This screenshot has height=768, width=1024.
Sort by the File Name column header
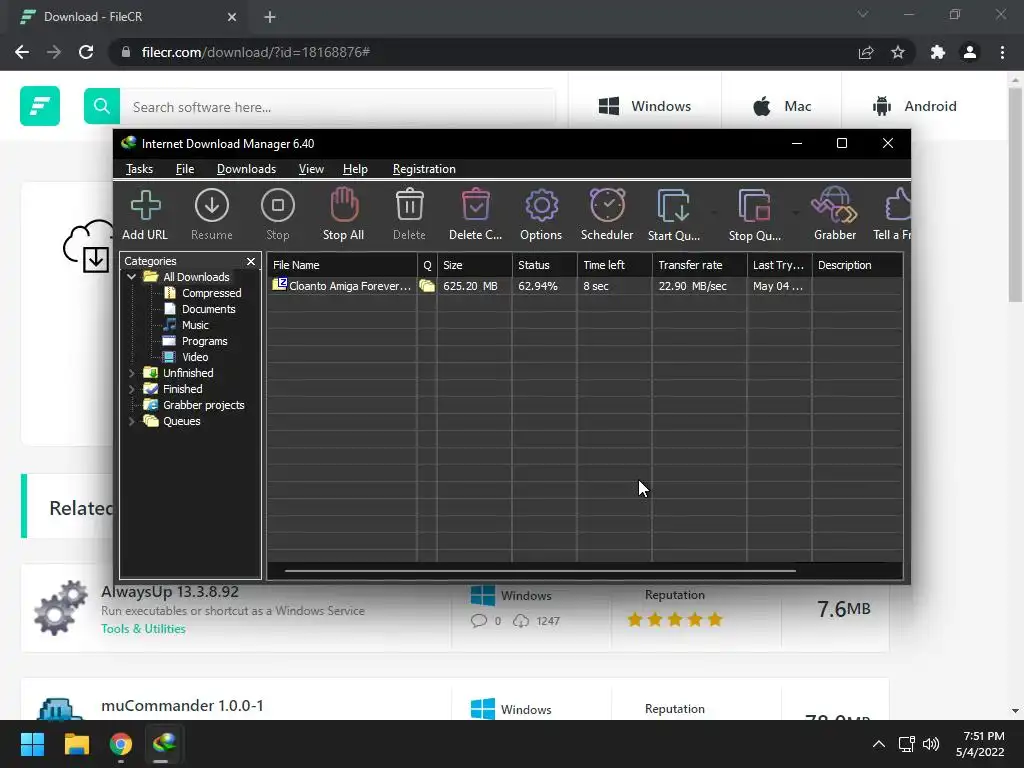342,265
